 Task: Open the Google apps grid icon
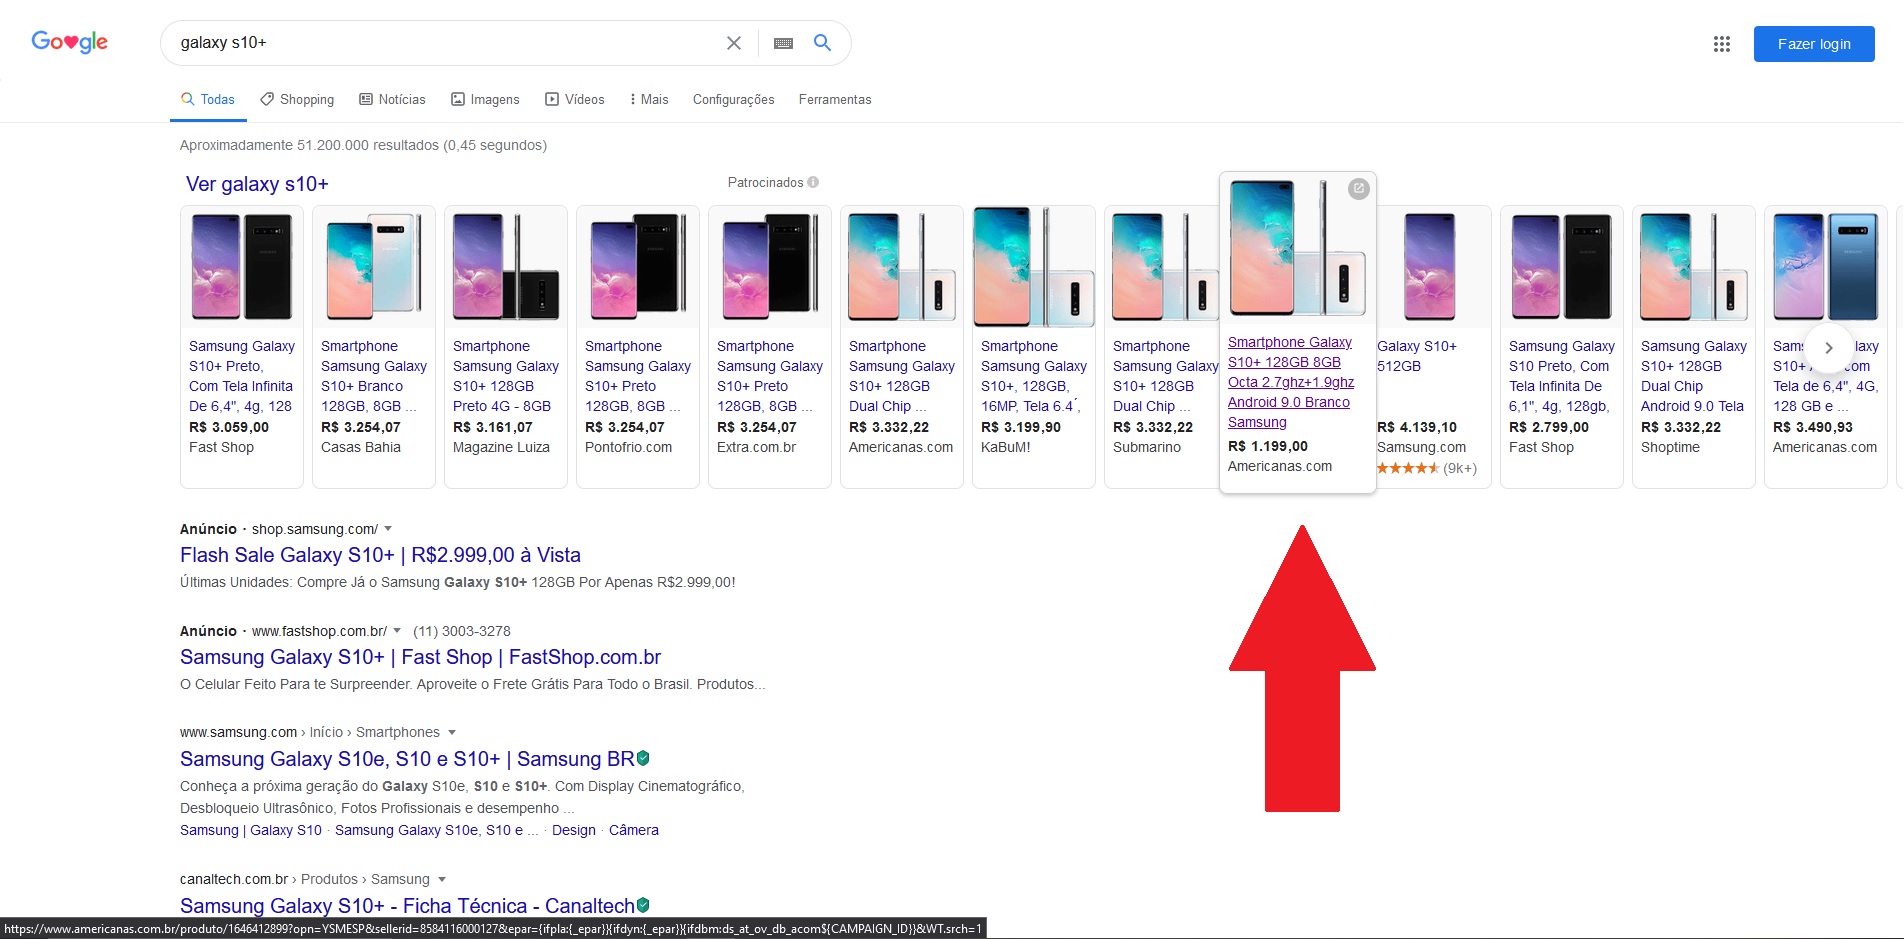[x=1722, y=44]
